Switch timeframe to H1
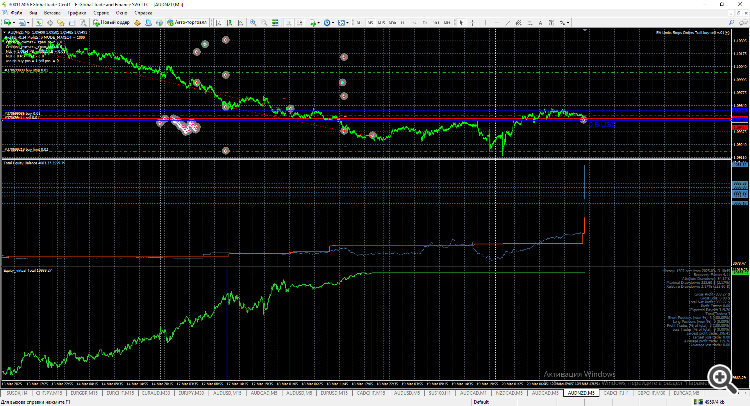 [x=403, y=22]
